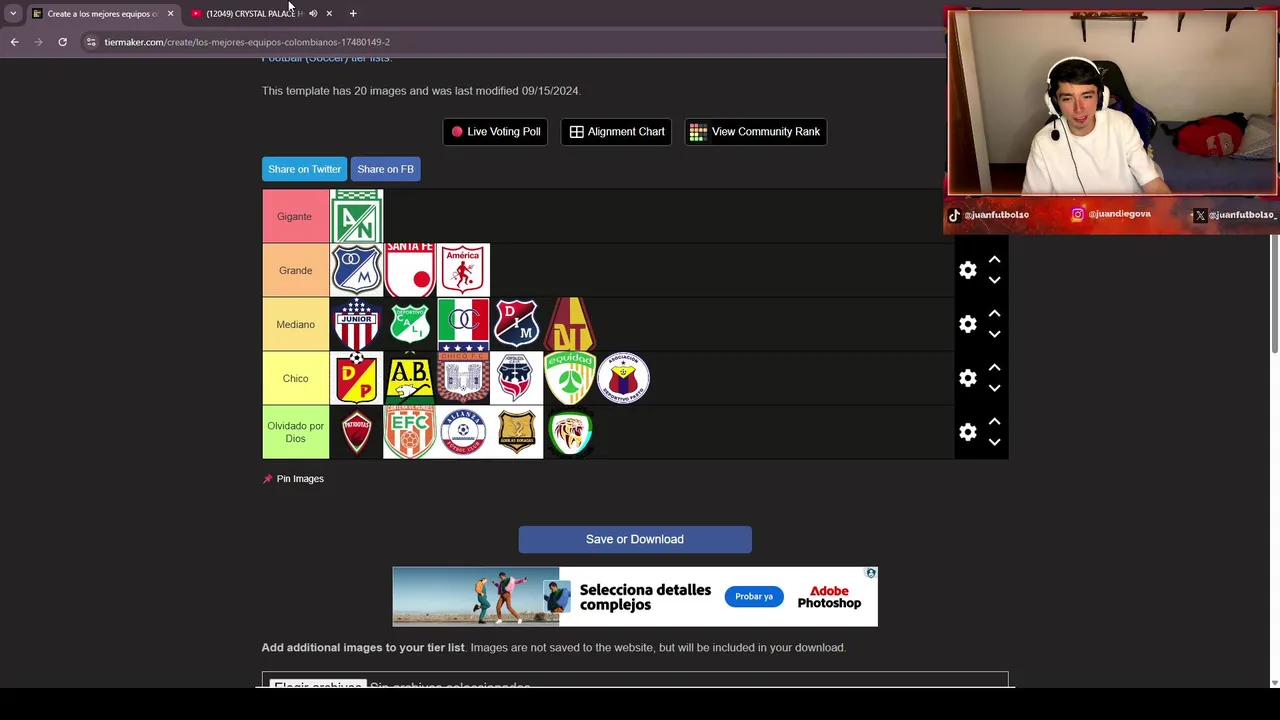Image resolution: width=1280 pixels, height=720 pixels.
Task: Open a new browser tab
Action: [353, 13]
